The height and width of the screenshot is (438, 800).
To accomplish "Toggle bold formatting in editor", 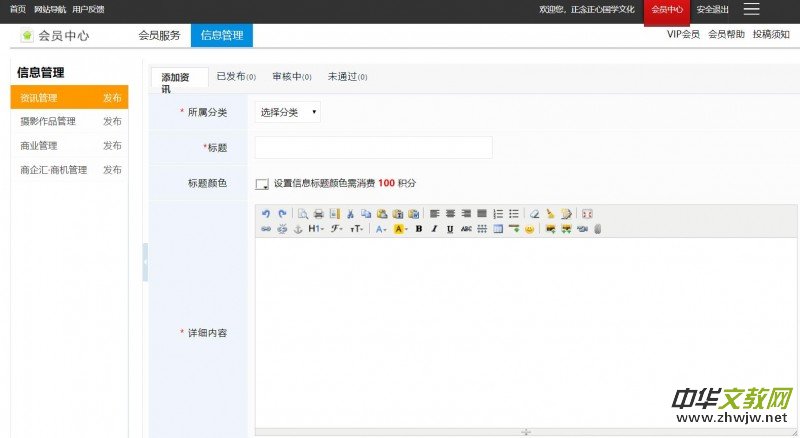I will click(x=419, y=229).
